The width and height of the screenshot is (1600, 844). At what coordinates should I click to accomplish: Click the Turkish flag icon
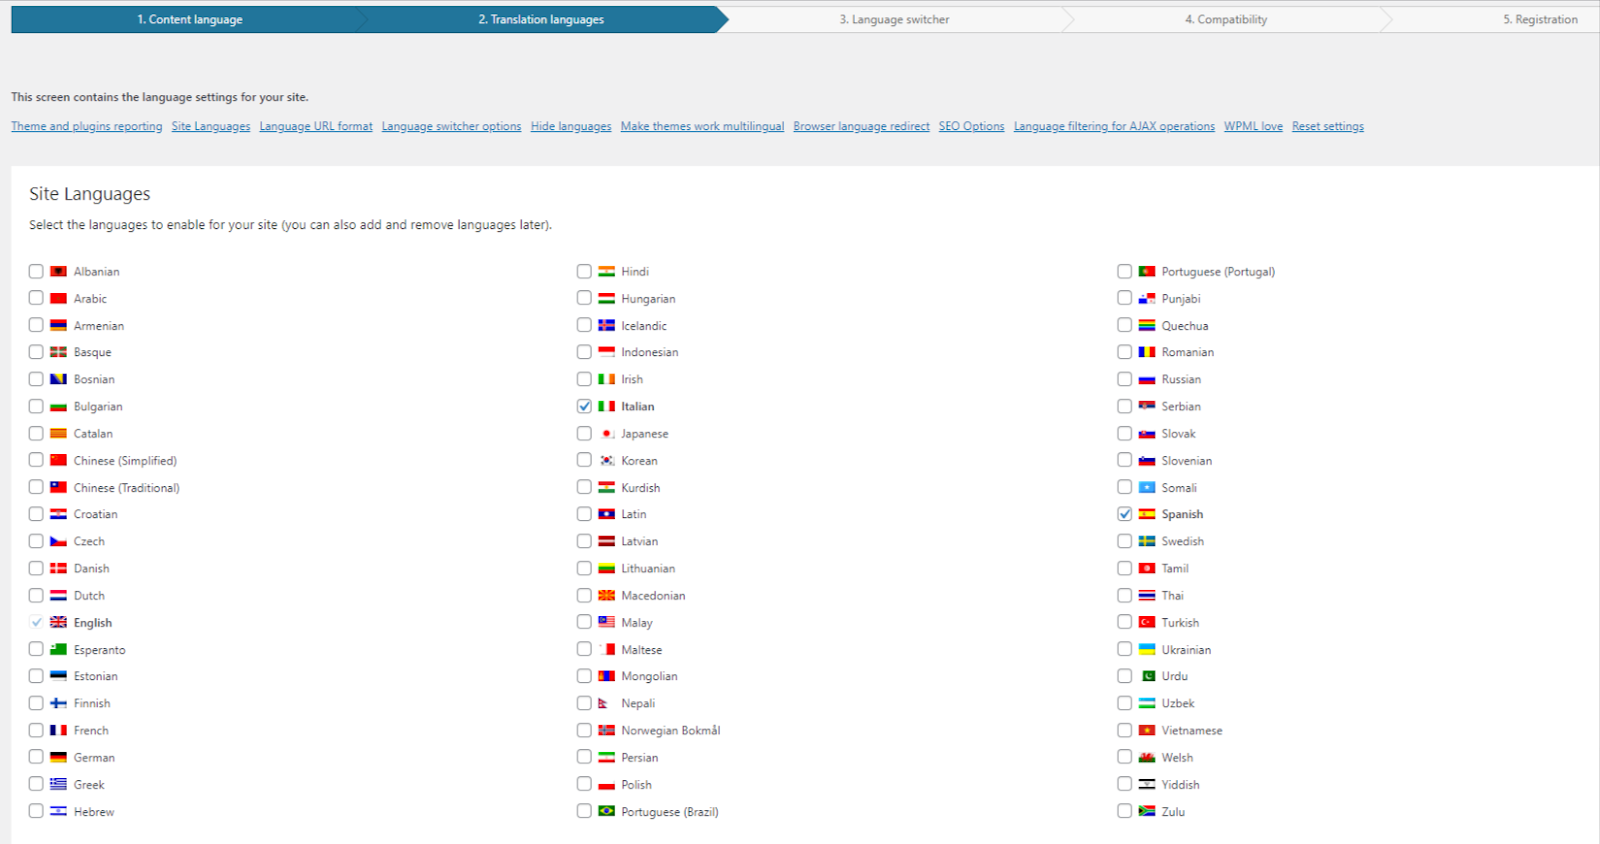tap(1147, 623)
